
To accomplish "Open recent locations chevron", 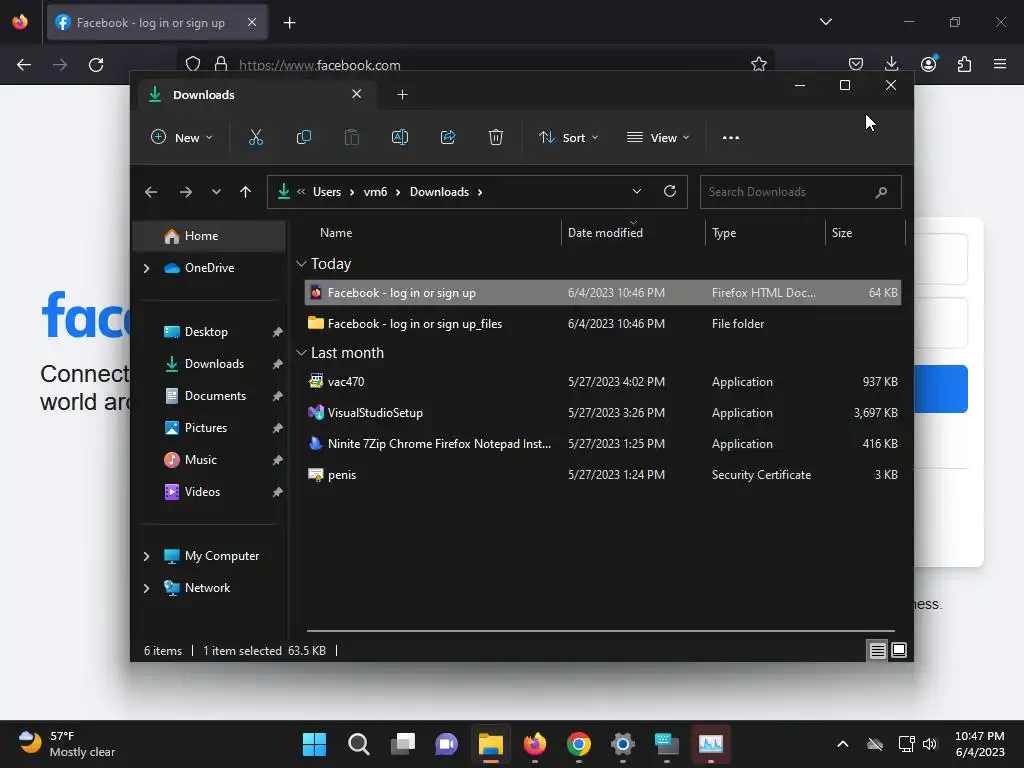I will (216, 192).
